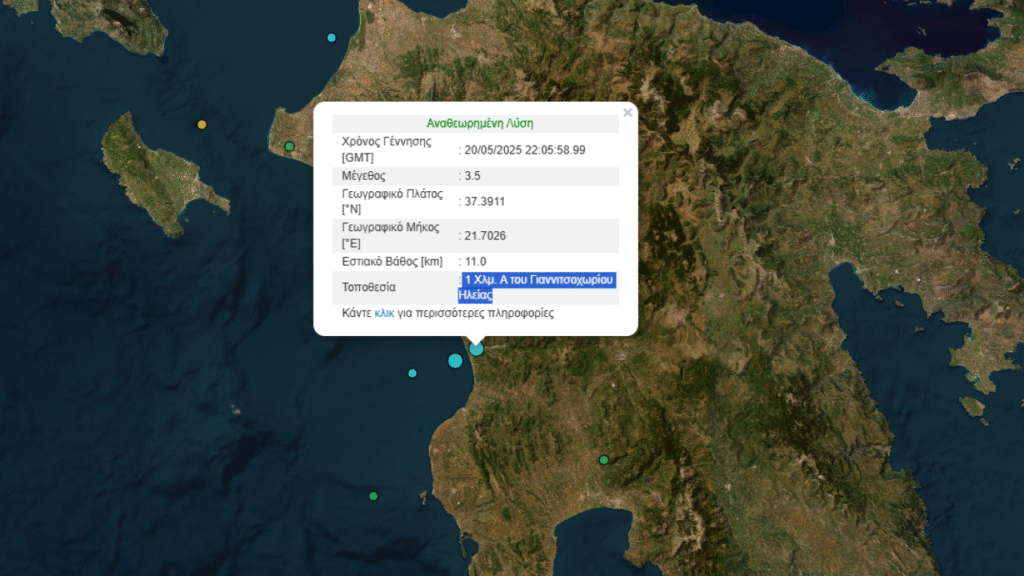Click the highlighted Γιαννιτσοχωρίου Ηλείας location text
Image resolution: width=1024 pixels, height=576 pixels.
[x=537, y=287]
